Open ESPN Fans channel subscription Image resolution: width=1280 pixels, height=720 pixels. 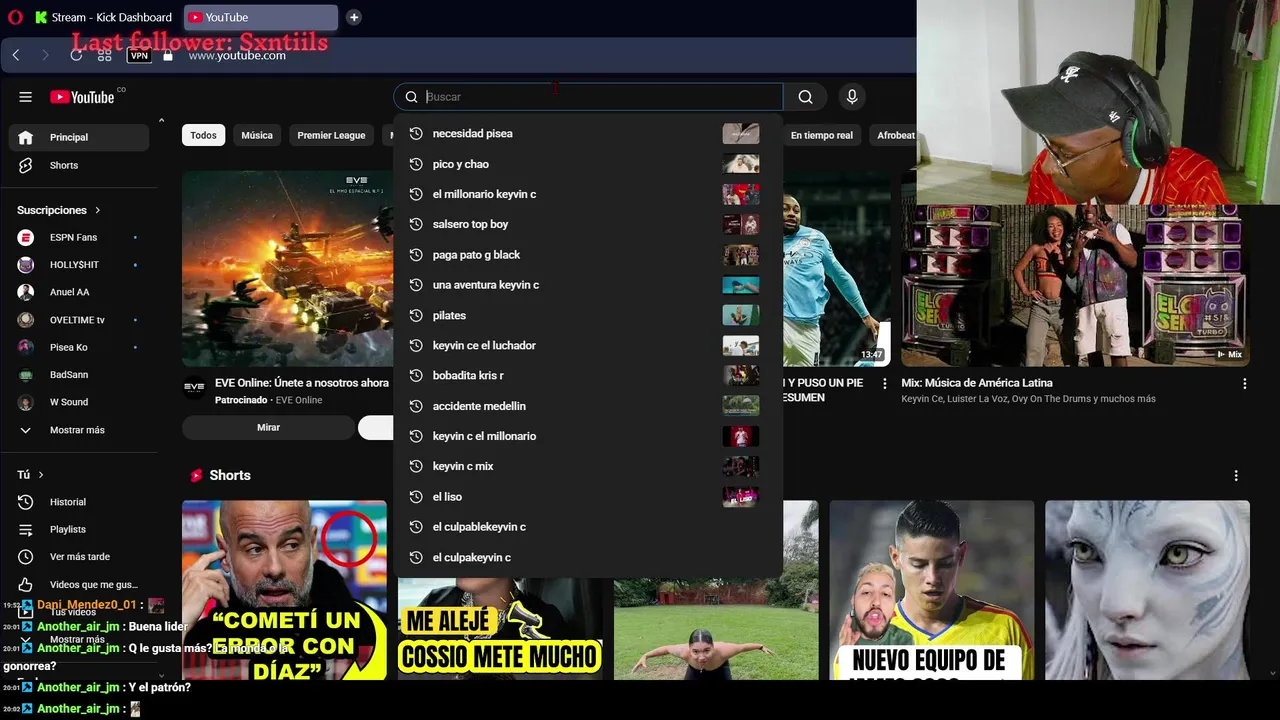click(x=79, y=237)
